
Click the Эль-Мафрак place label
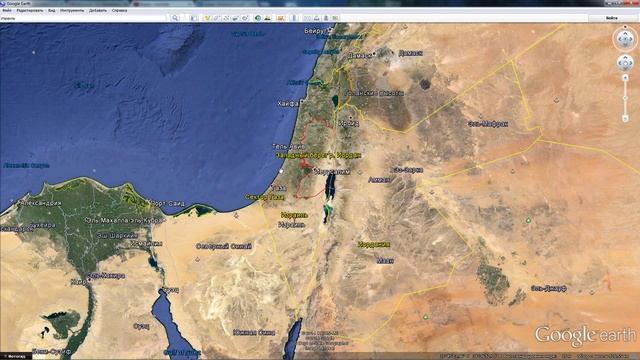click(488, 124)
